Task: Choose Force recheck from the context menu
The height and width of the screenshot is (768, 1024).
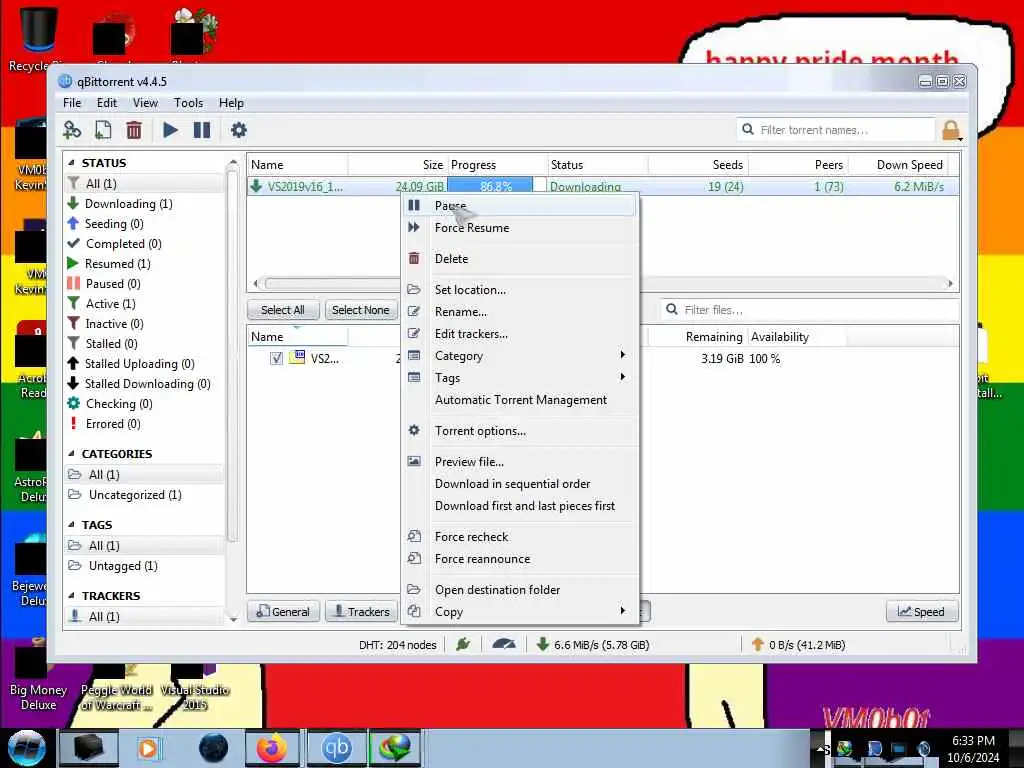Action: 520,537
